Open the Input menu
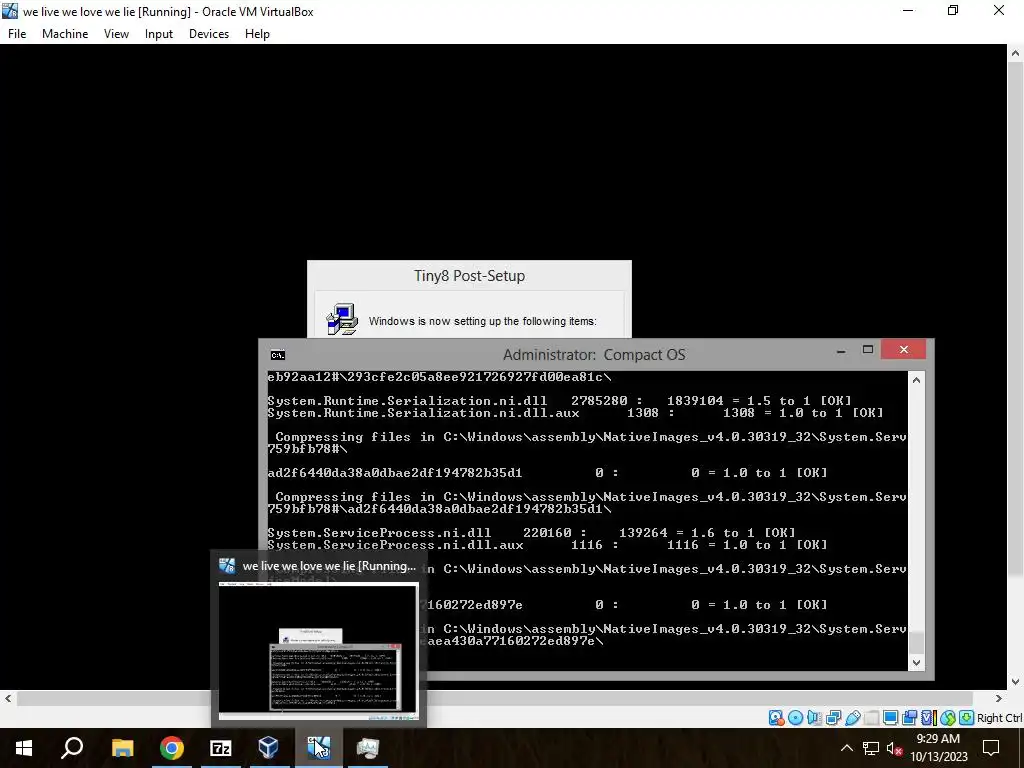The image size is (1024, 768). coord(159,34)
